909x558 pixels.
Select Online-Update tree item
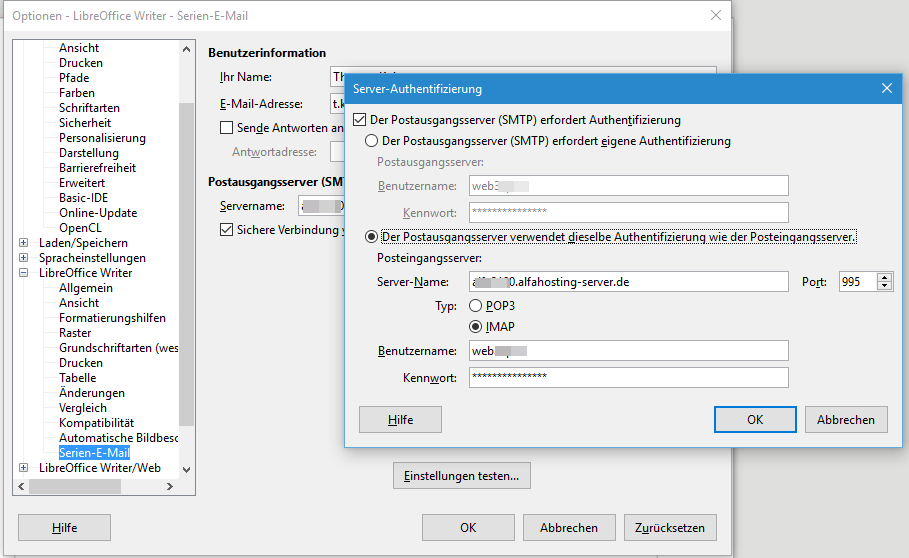coord(98,213)
